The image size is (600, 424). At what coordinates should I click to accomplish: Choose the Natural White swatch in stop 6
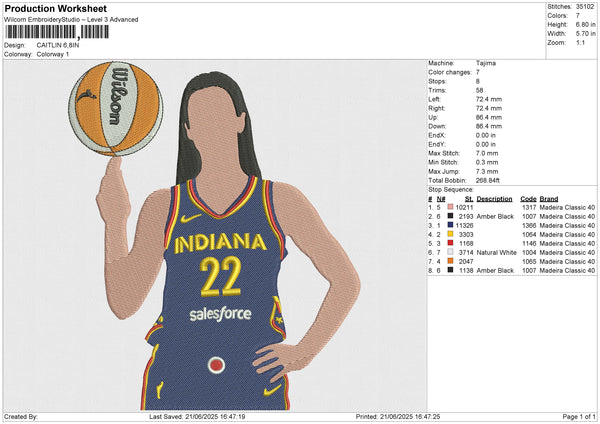(450, 252)
